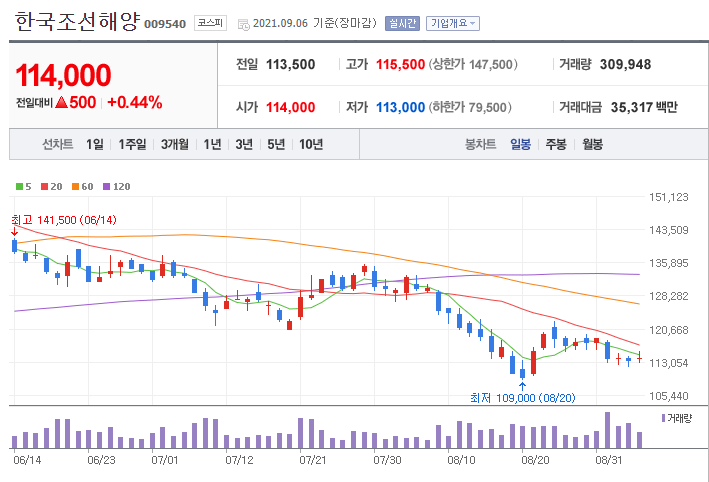Click the 2021.09.06 기준(장마감) date text
This screenshot has height=482, width=709.
click(x=315, y=23)
